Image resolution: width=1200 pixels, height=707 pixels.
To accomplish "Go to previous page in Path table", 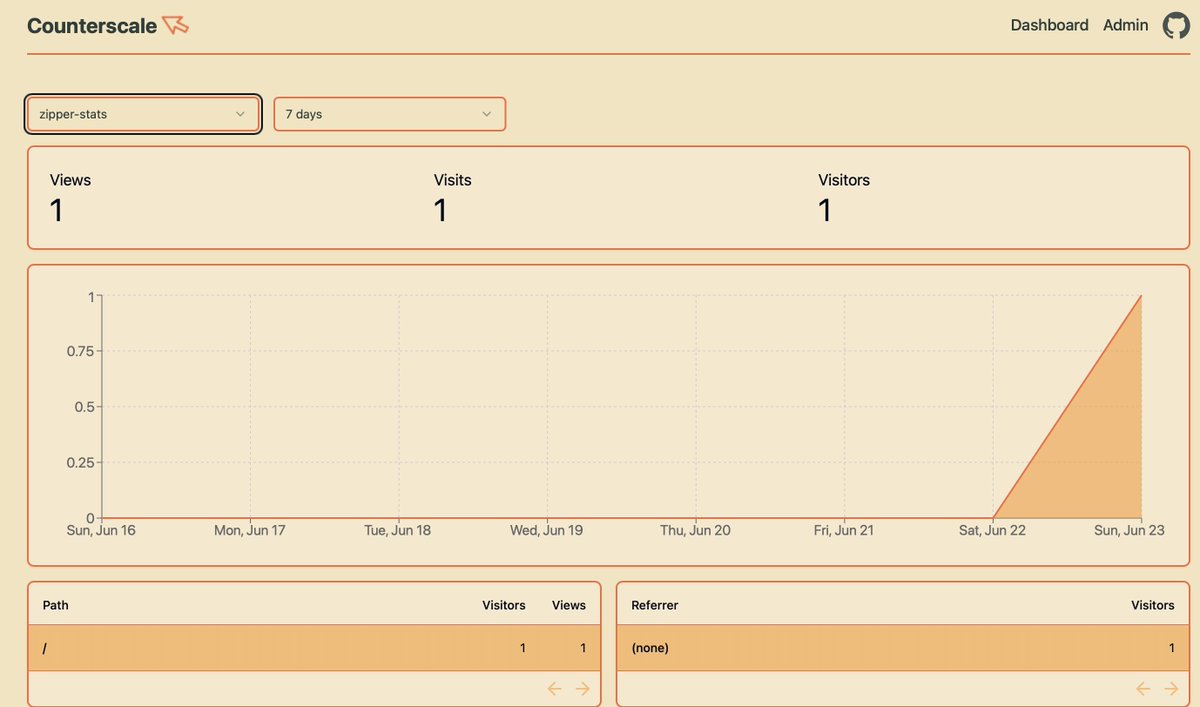I will coord(555,688).
